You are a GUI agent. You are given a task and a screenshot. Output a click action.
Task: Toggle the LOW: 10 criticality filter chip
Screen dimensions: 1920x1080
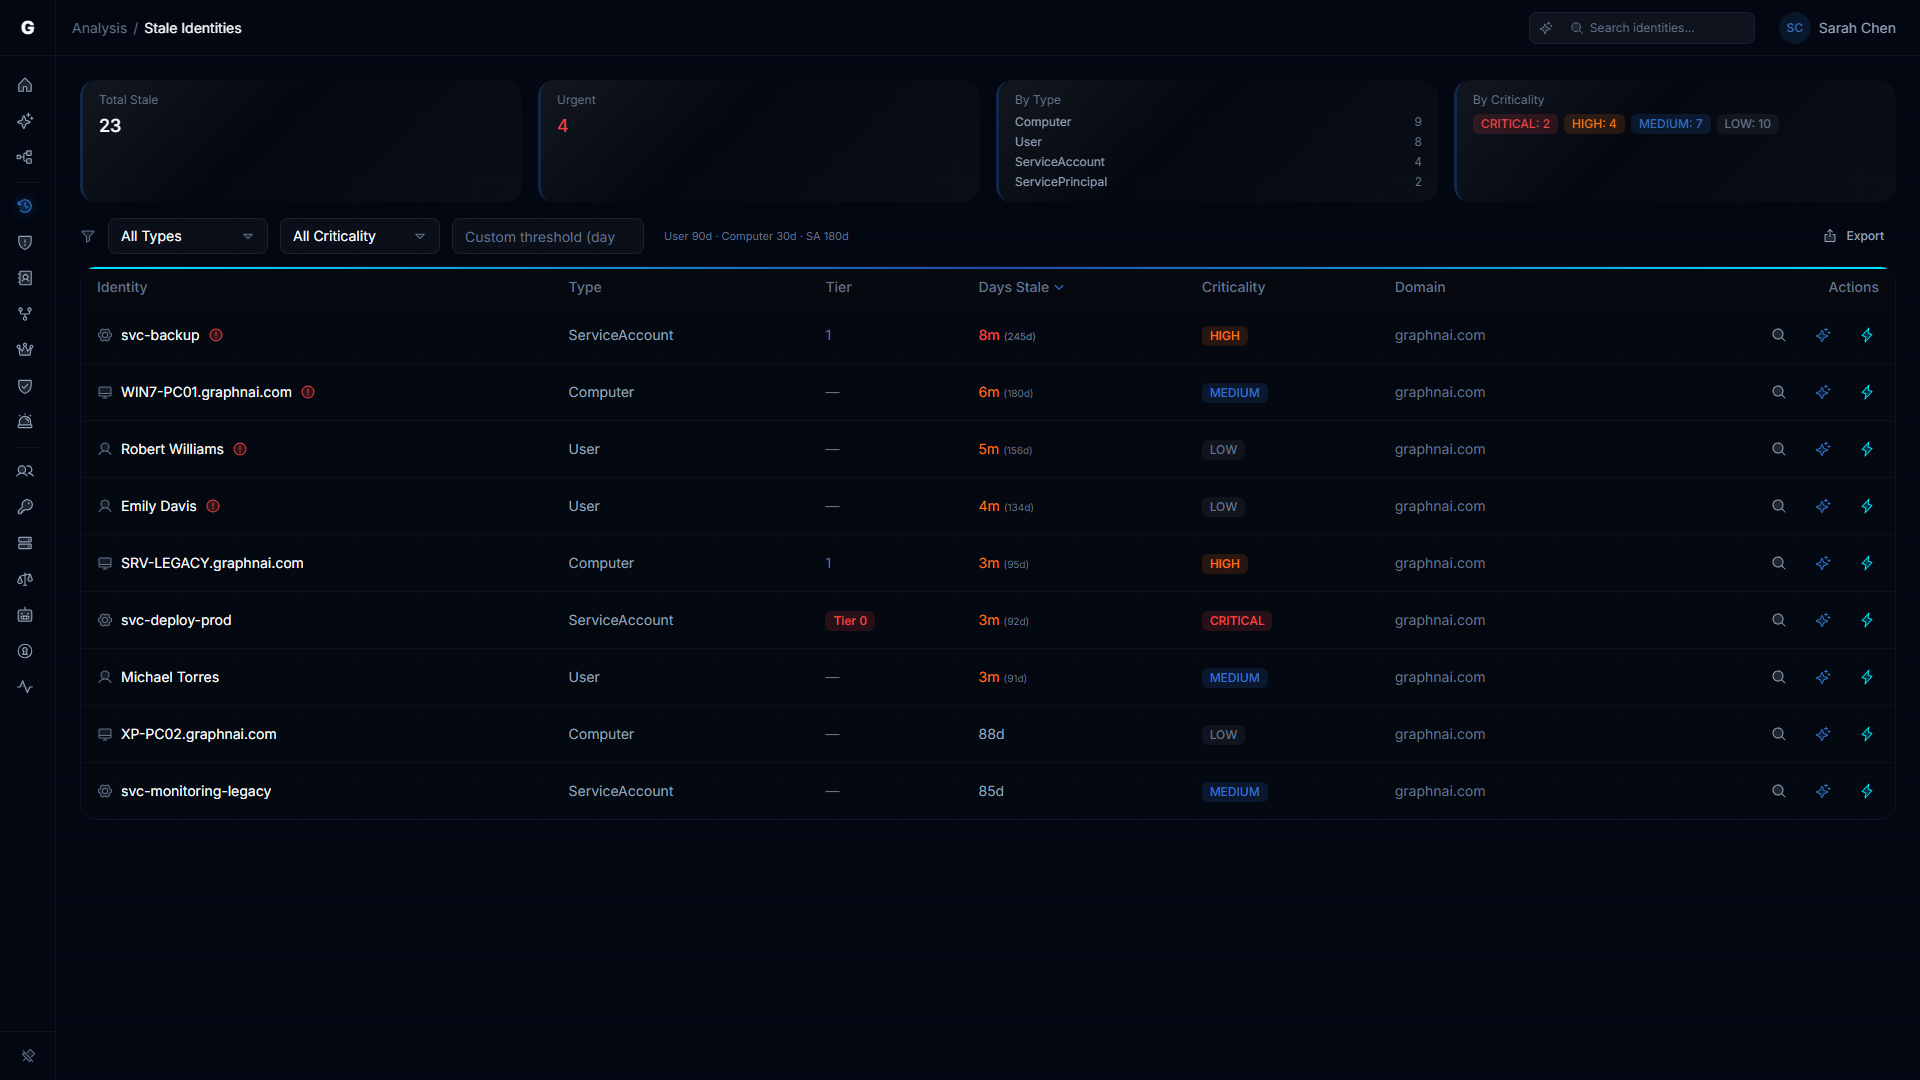(1747, 123)
